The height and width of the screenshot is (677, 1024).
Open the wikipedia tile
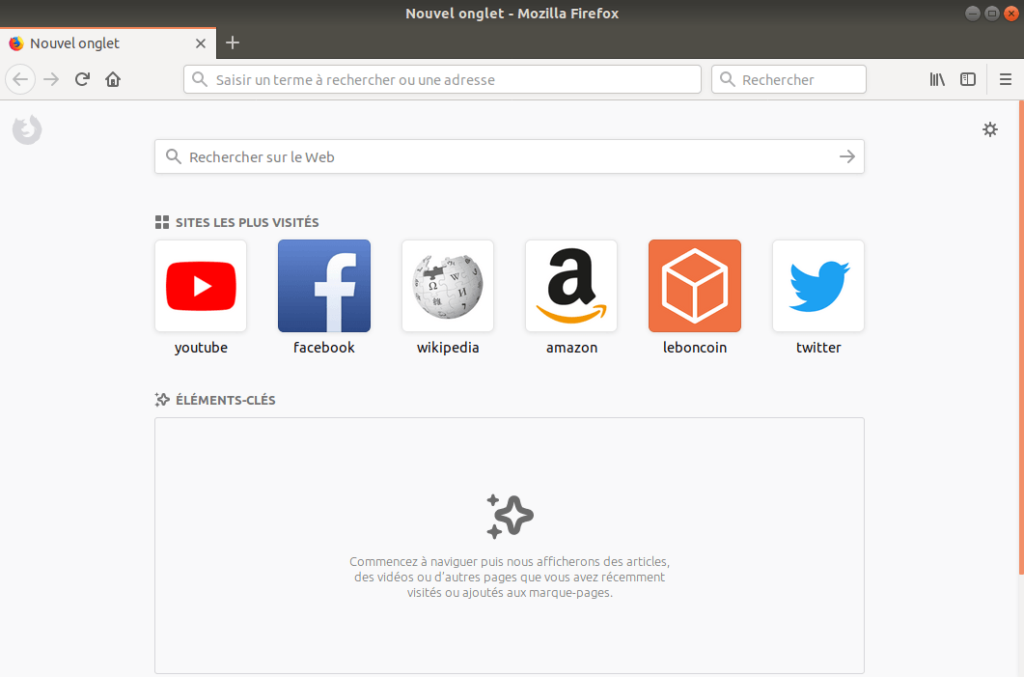point(448,286)
